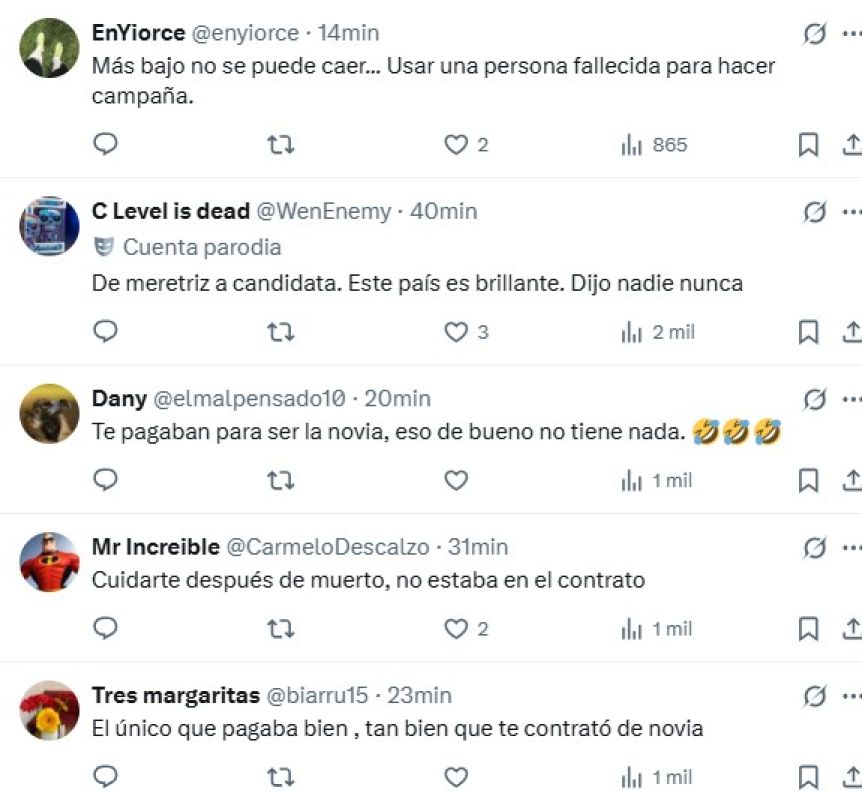
Task: Open more options for Dany's tweet
Action: pos(851,399)
